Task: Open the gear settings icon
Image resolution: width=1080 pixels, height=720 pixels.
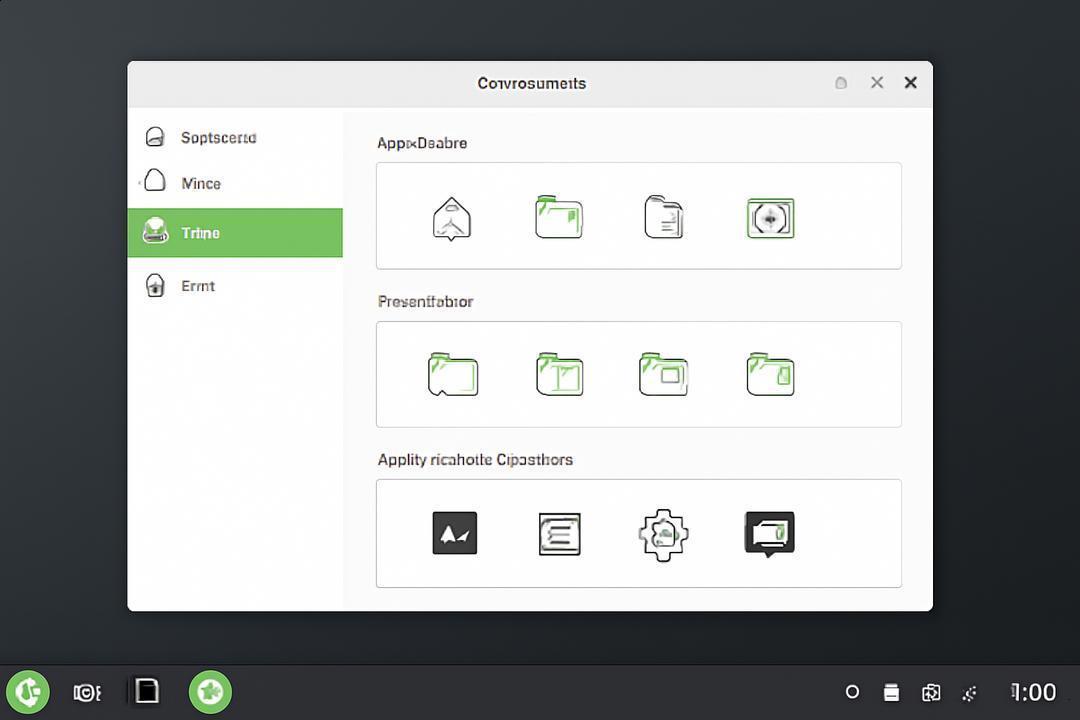Action: click(663, 535)
